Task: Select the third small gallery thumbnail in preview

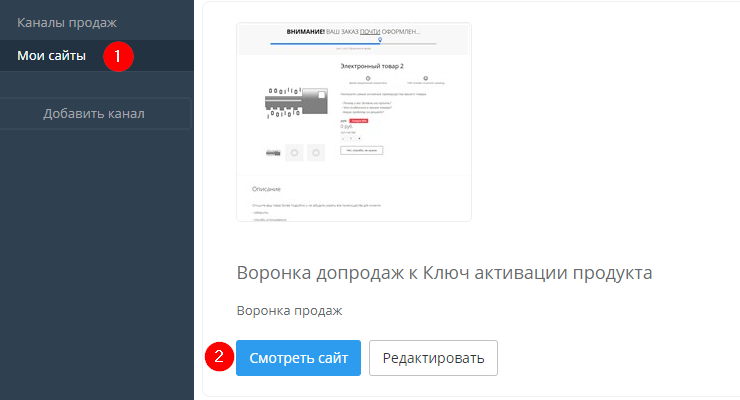Action: click(x=316, y=152)
